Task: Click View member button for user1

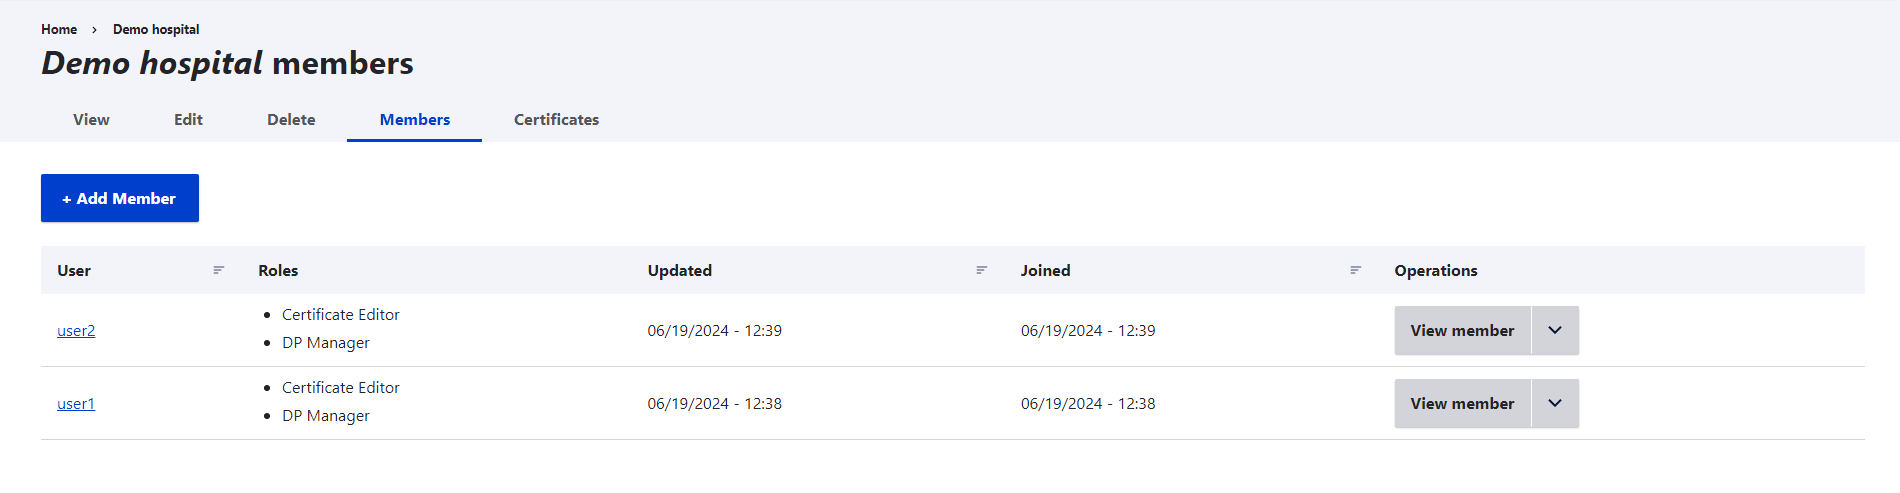Action: point(1462,404)
